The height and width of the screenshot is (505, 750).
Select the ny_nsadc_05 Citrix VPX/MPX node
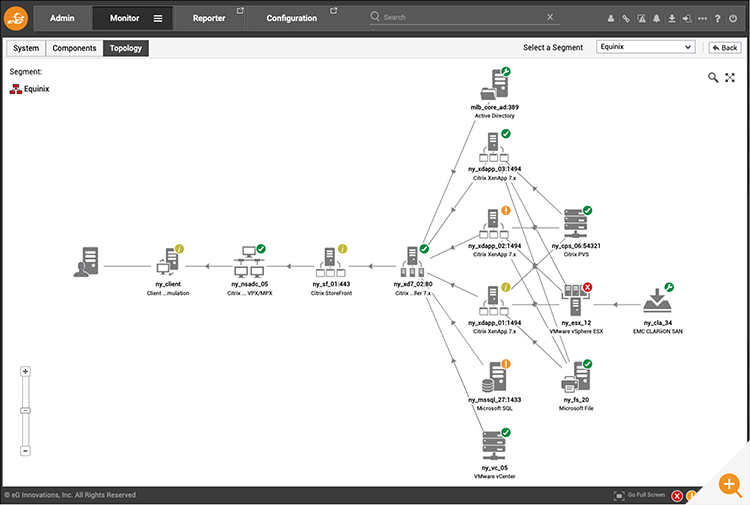[249, 262]
